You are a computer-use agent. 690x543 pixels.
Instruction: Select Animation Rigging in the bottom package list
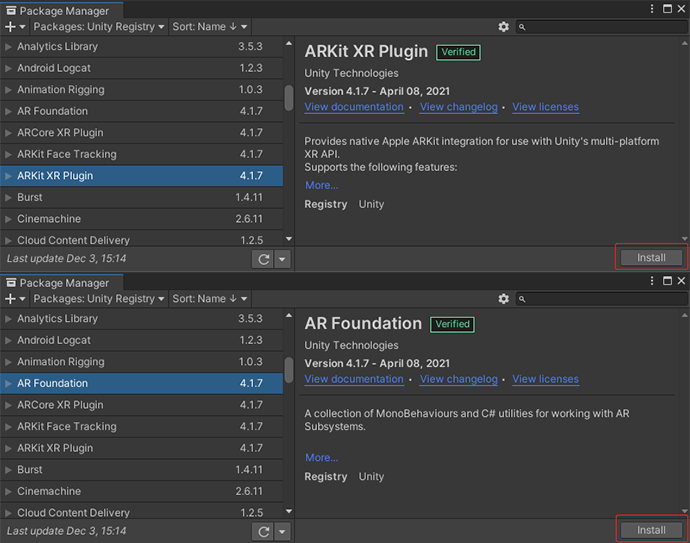(141, 362)
